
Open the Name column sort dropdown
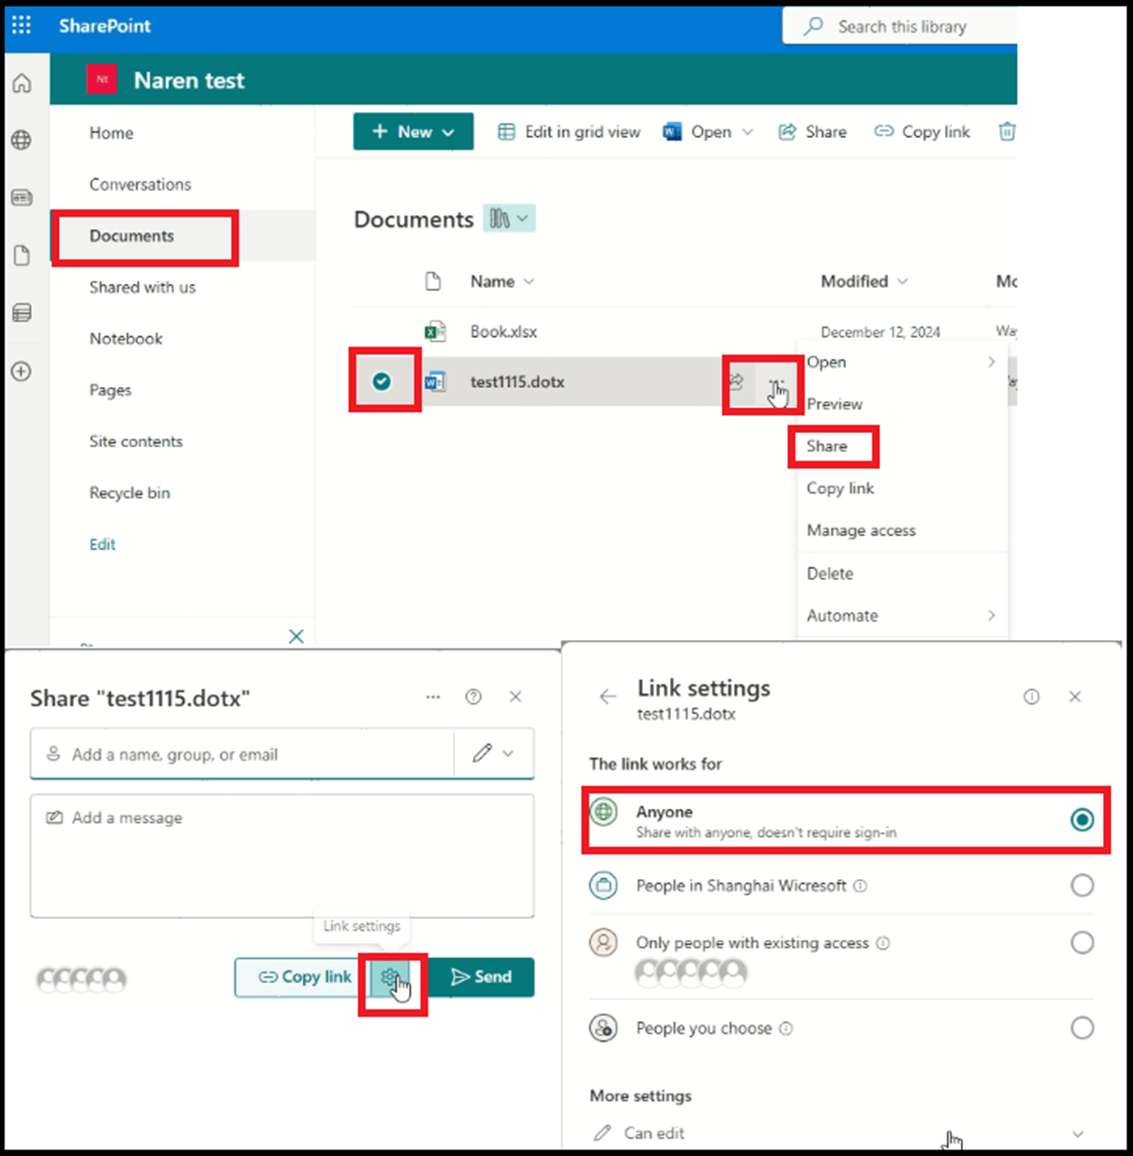click(x=529, y=282)
